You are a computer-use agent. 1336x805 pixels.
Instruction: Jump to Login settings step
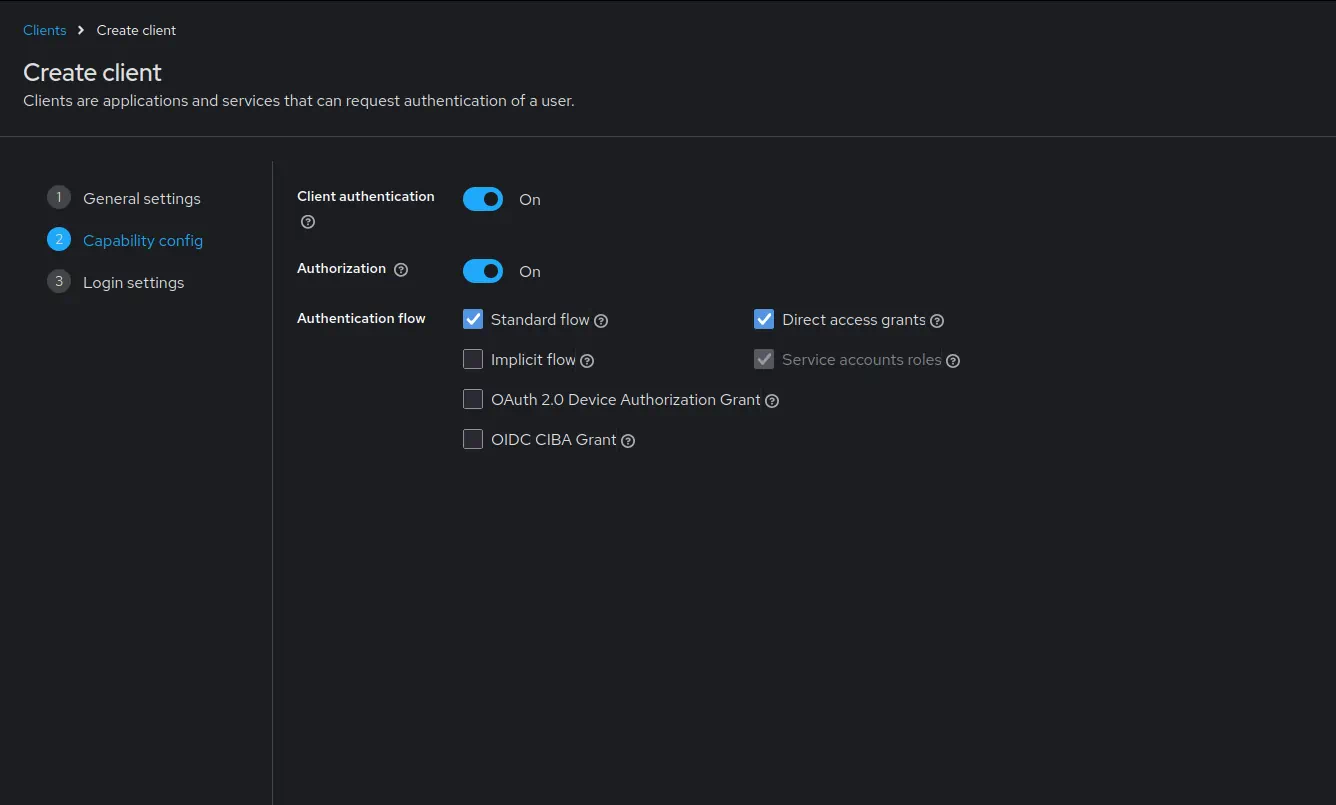(x=133, y=283)
